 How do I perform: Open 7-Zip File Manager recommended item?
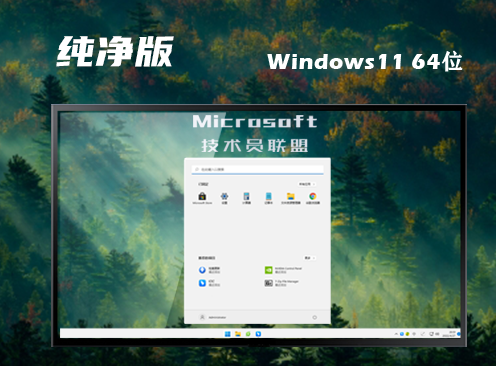282,283
